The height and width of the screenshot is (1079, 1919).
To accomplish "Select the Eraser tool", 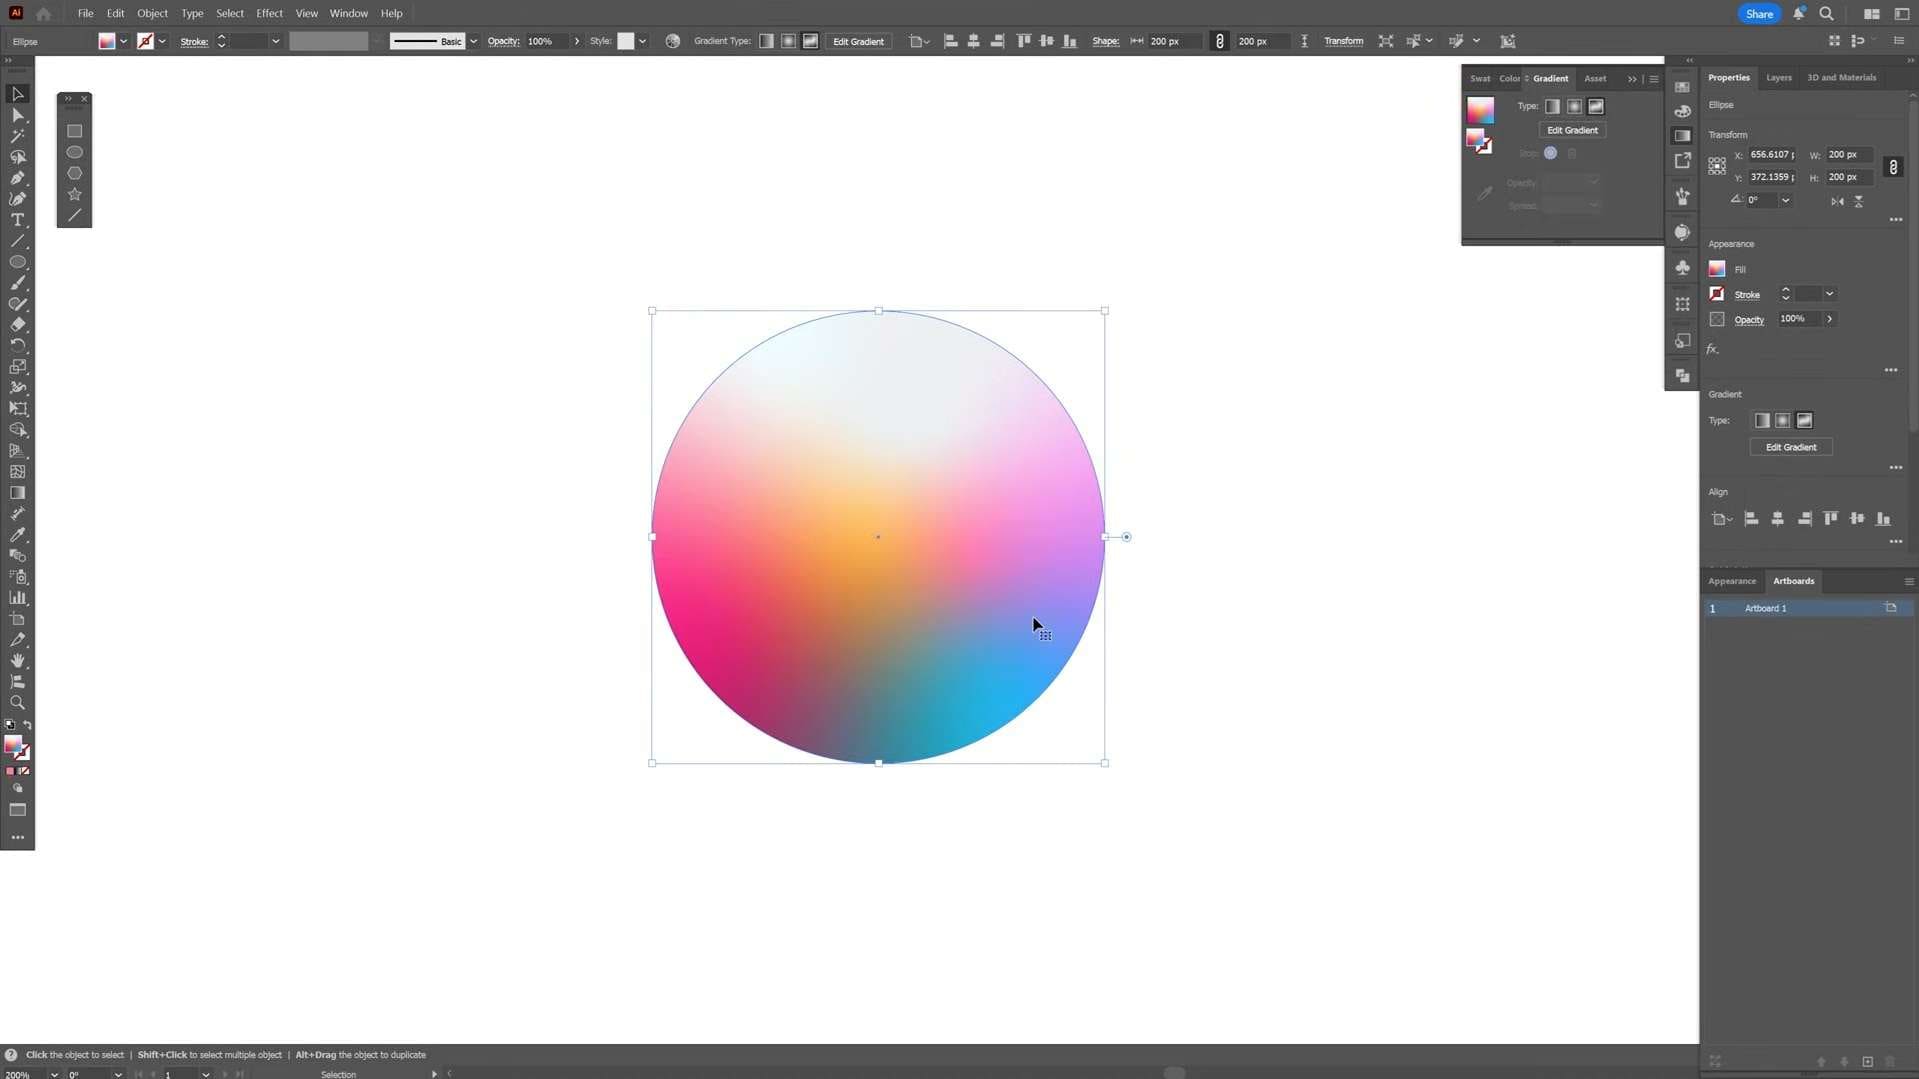I will point(17,325).
